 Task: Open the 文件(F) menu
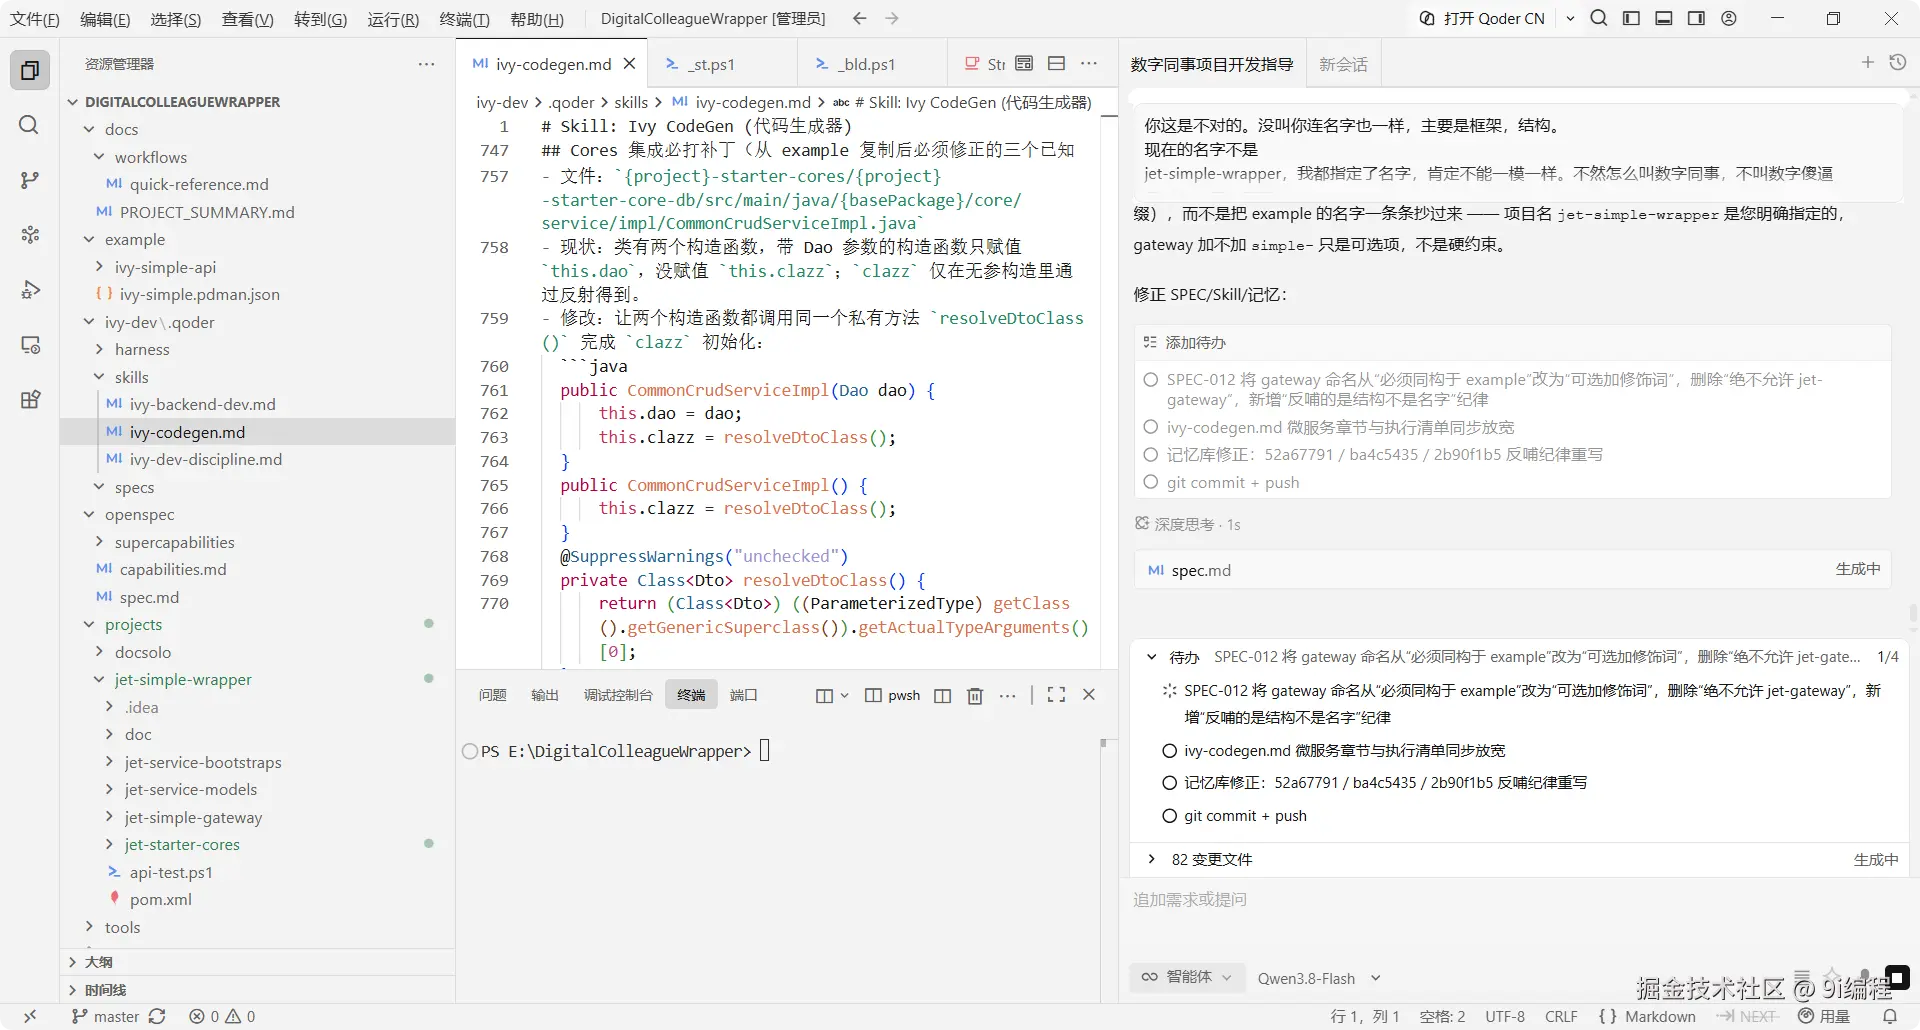(35, 19)
